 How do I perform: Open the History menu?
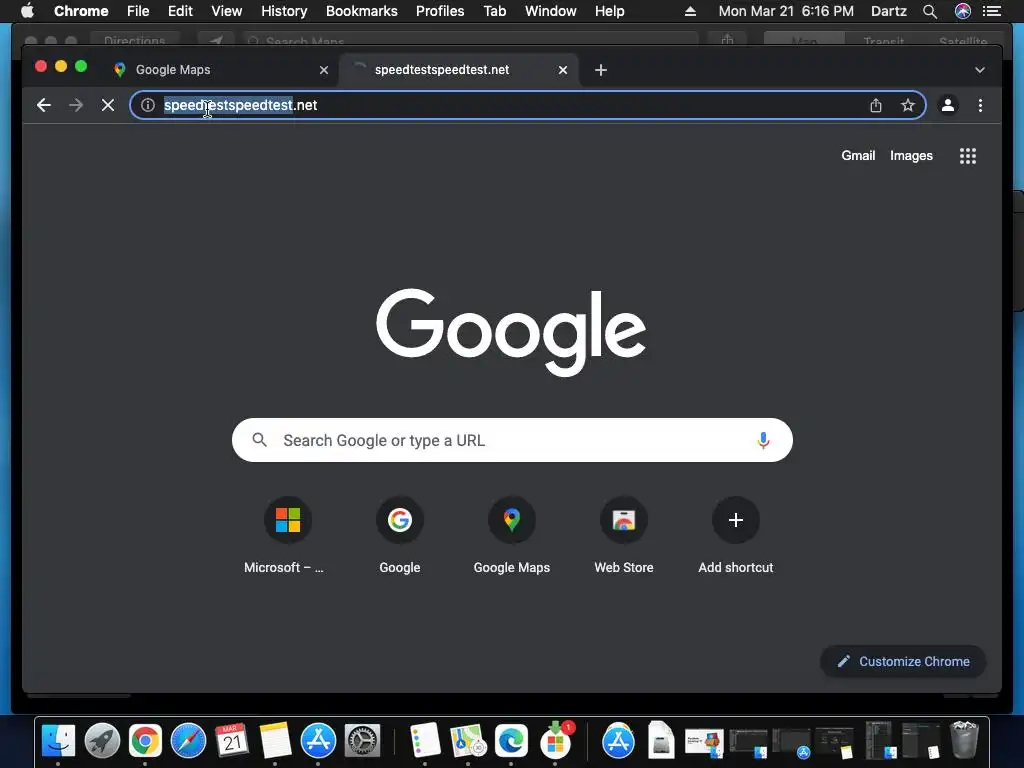coord(284,11)
